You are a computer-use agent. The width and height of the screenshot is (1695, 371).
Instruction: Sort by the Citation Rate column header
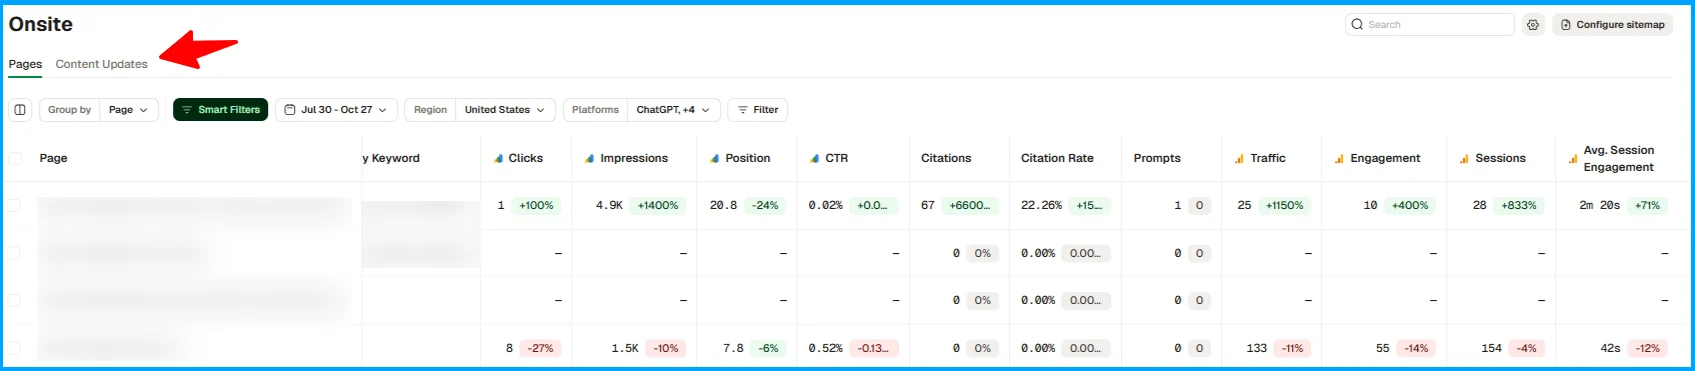coord(1057,158)
